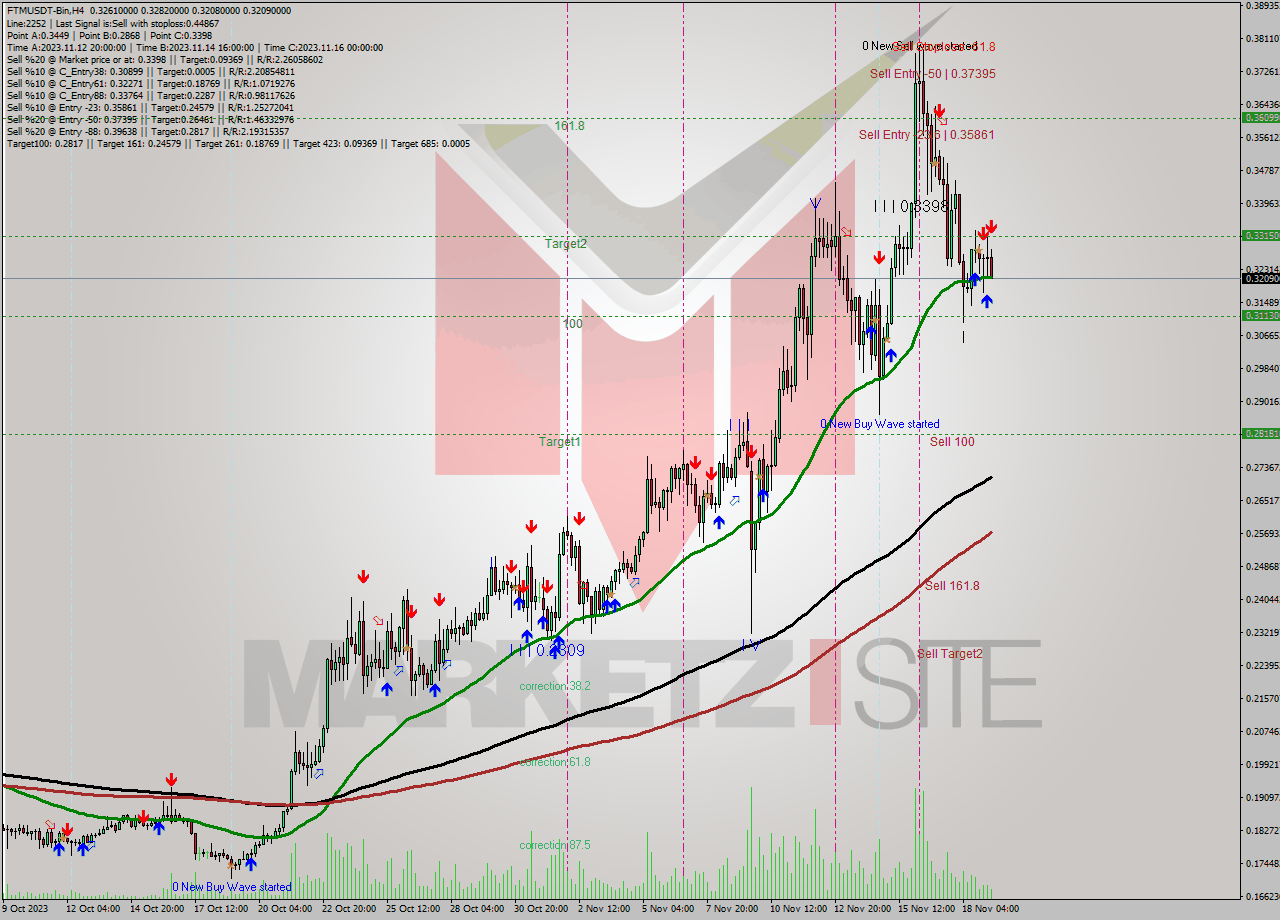Click the green 0.28181 price tag

click(x=1260, y=433)
